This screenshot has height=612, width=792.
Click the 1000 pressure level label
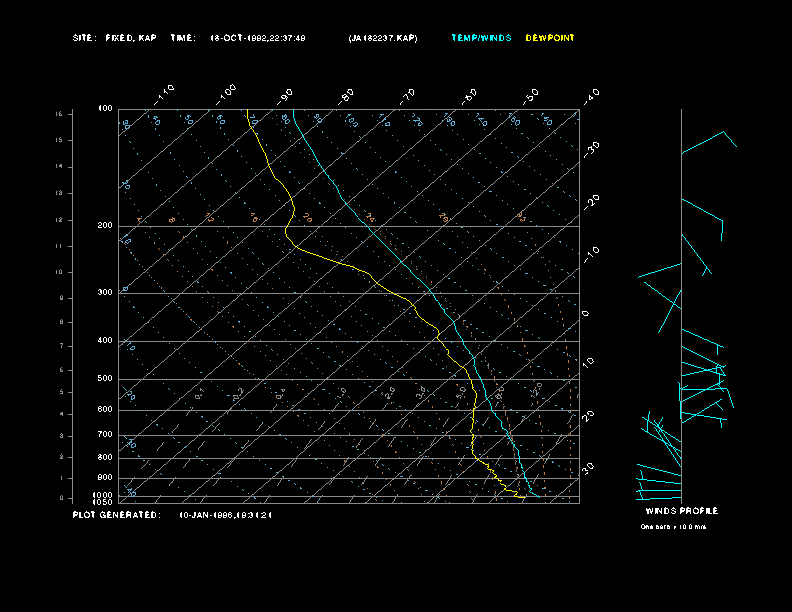[x=103, y=495]
